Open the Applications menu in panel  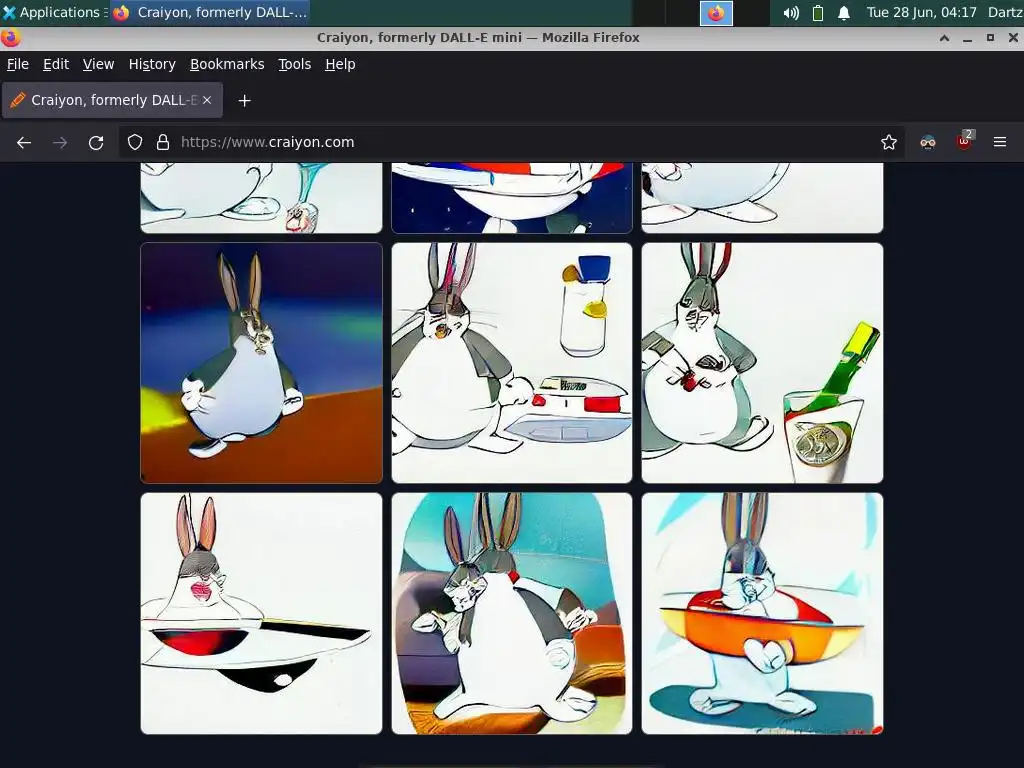(x=54, y=12)
